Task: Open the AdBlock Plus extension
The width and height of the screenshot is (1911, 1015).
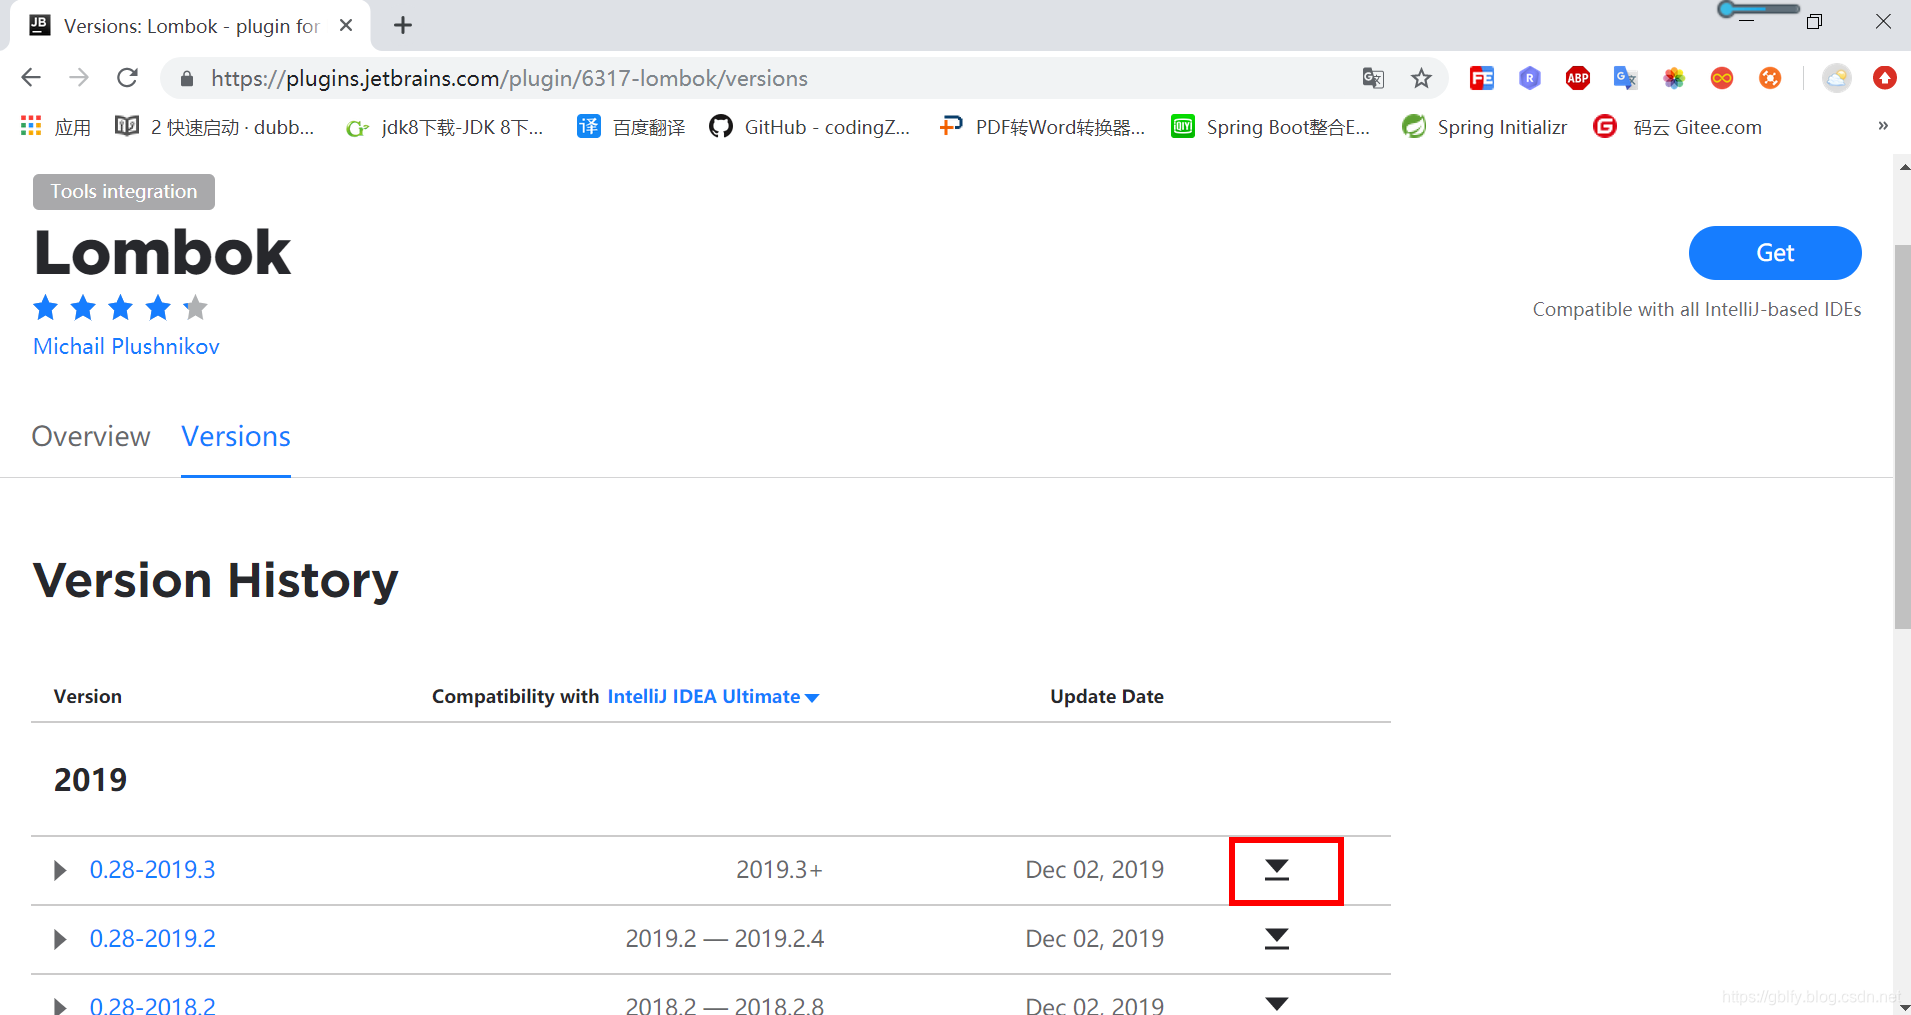Action: click(1578, 78)
